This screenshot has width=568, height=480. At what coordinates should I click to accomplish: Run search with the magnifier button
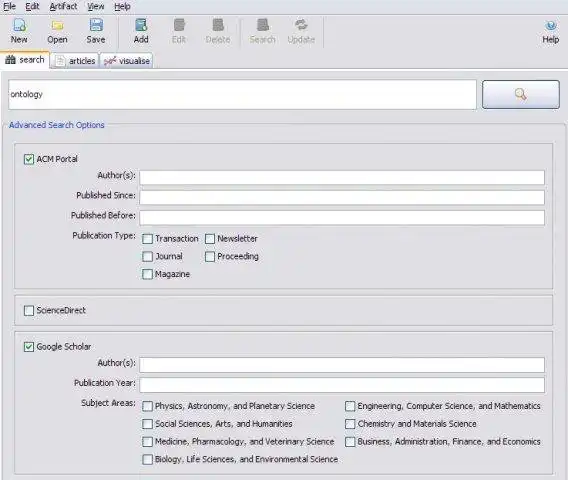pos(521,95)
